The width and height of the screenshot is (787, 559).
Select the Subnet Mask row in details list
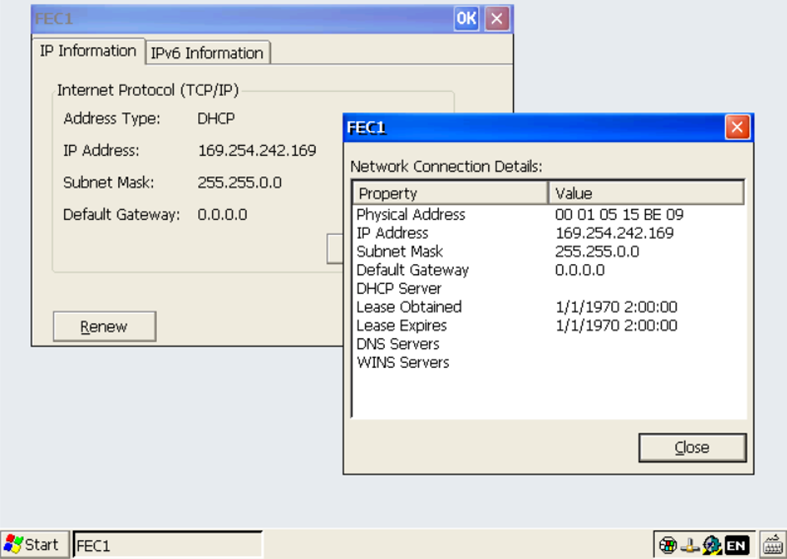click(549, 251)
